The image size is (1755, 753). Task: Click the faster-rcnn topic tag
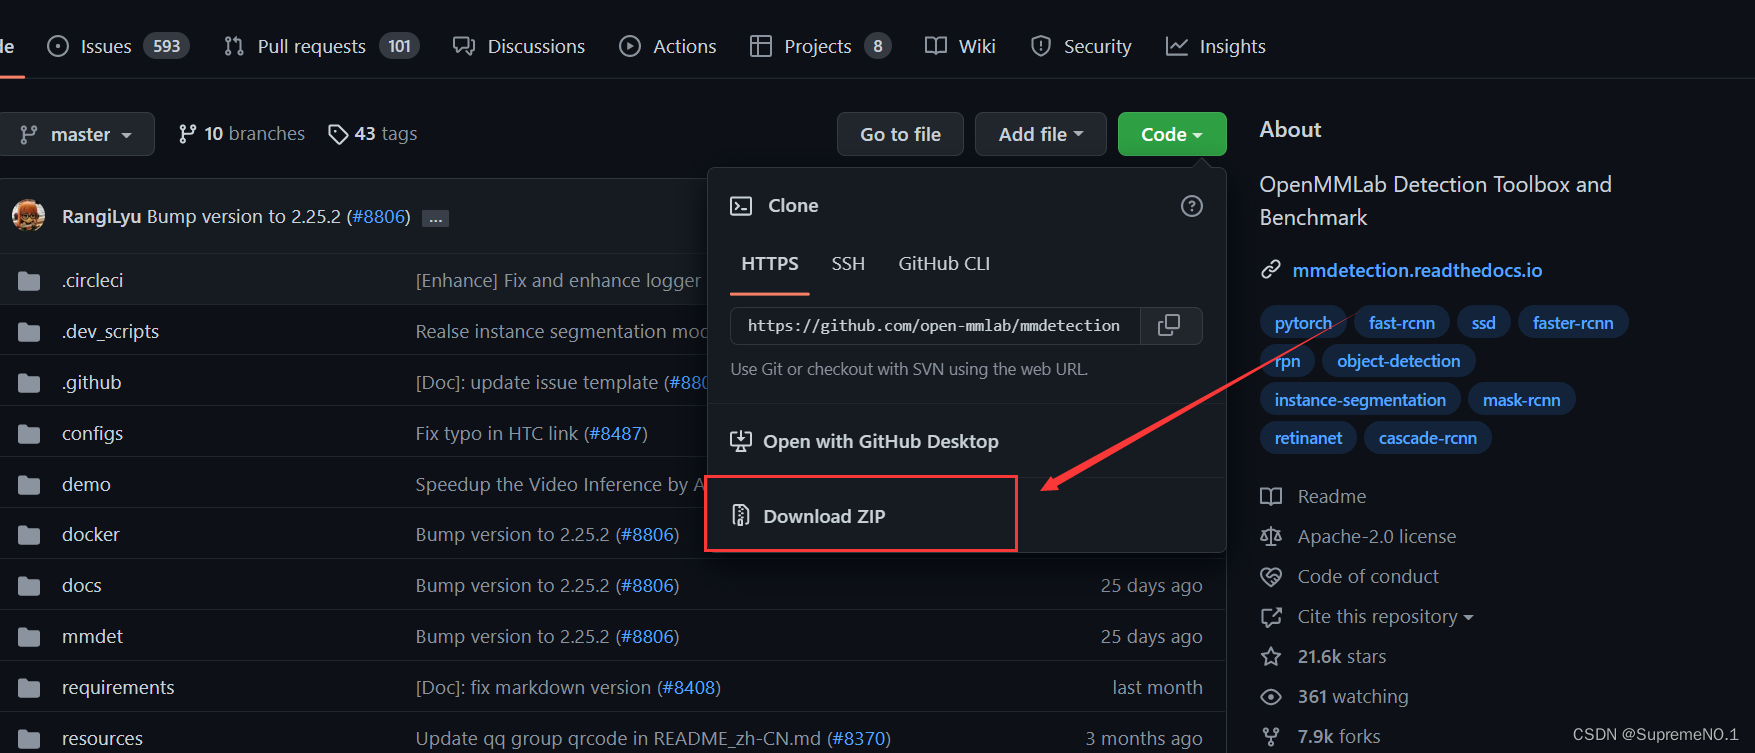(x=1573, y=323)
